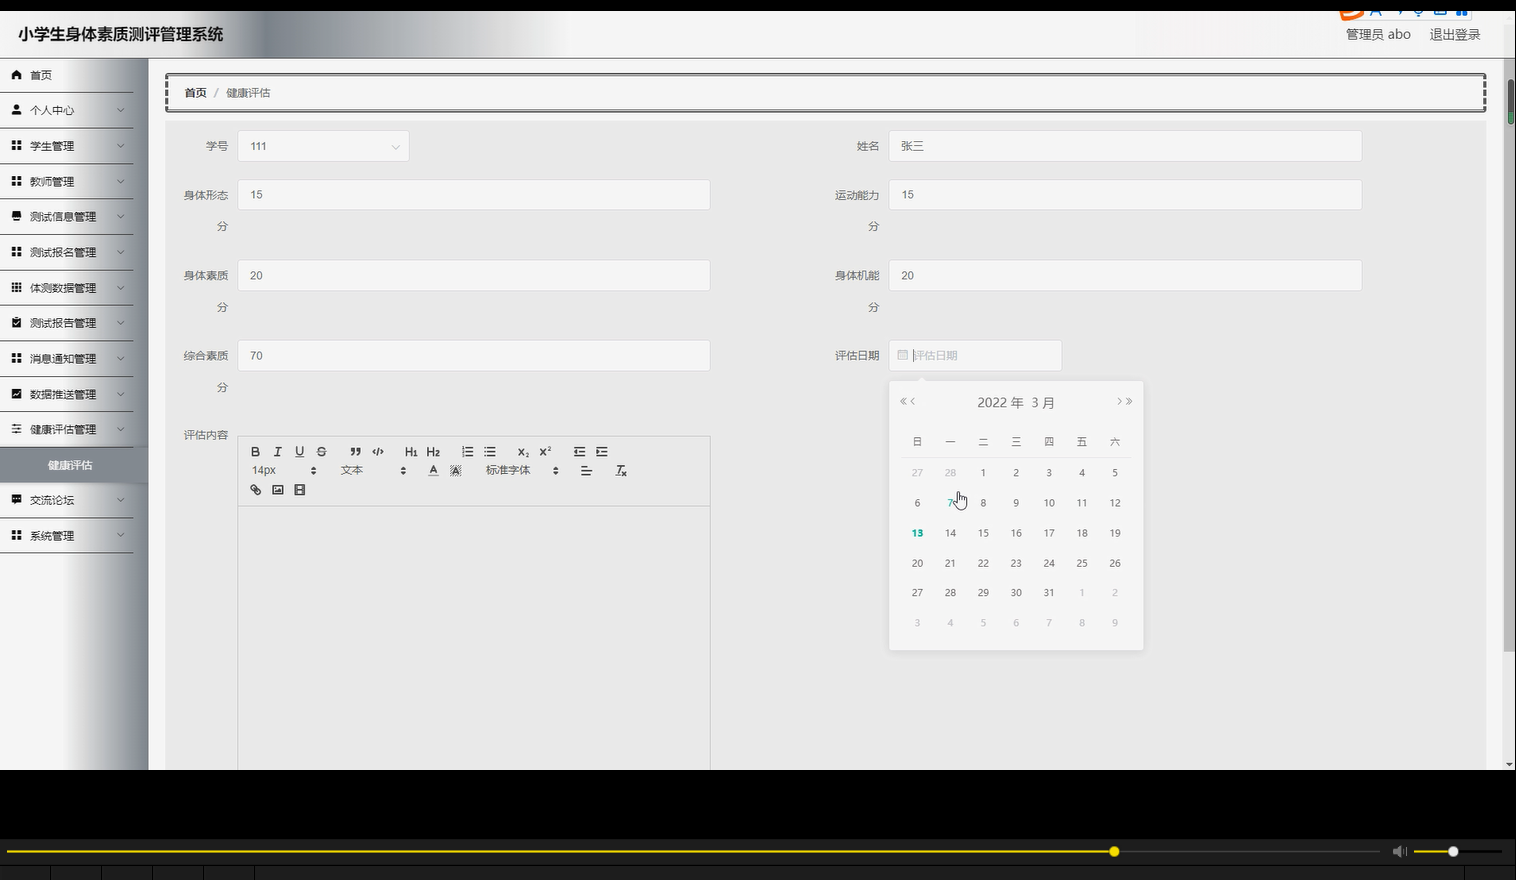Expand 数据推送管理 sidebar menu

(67, 394)
